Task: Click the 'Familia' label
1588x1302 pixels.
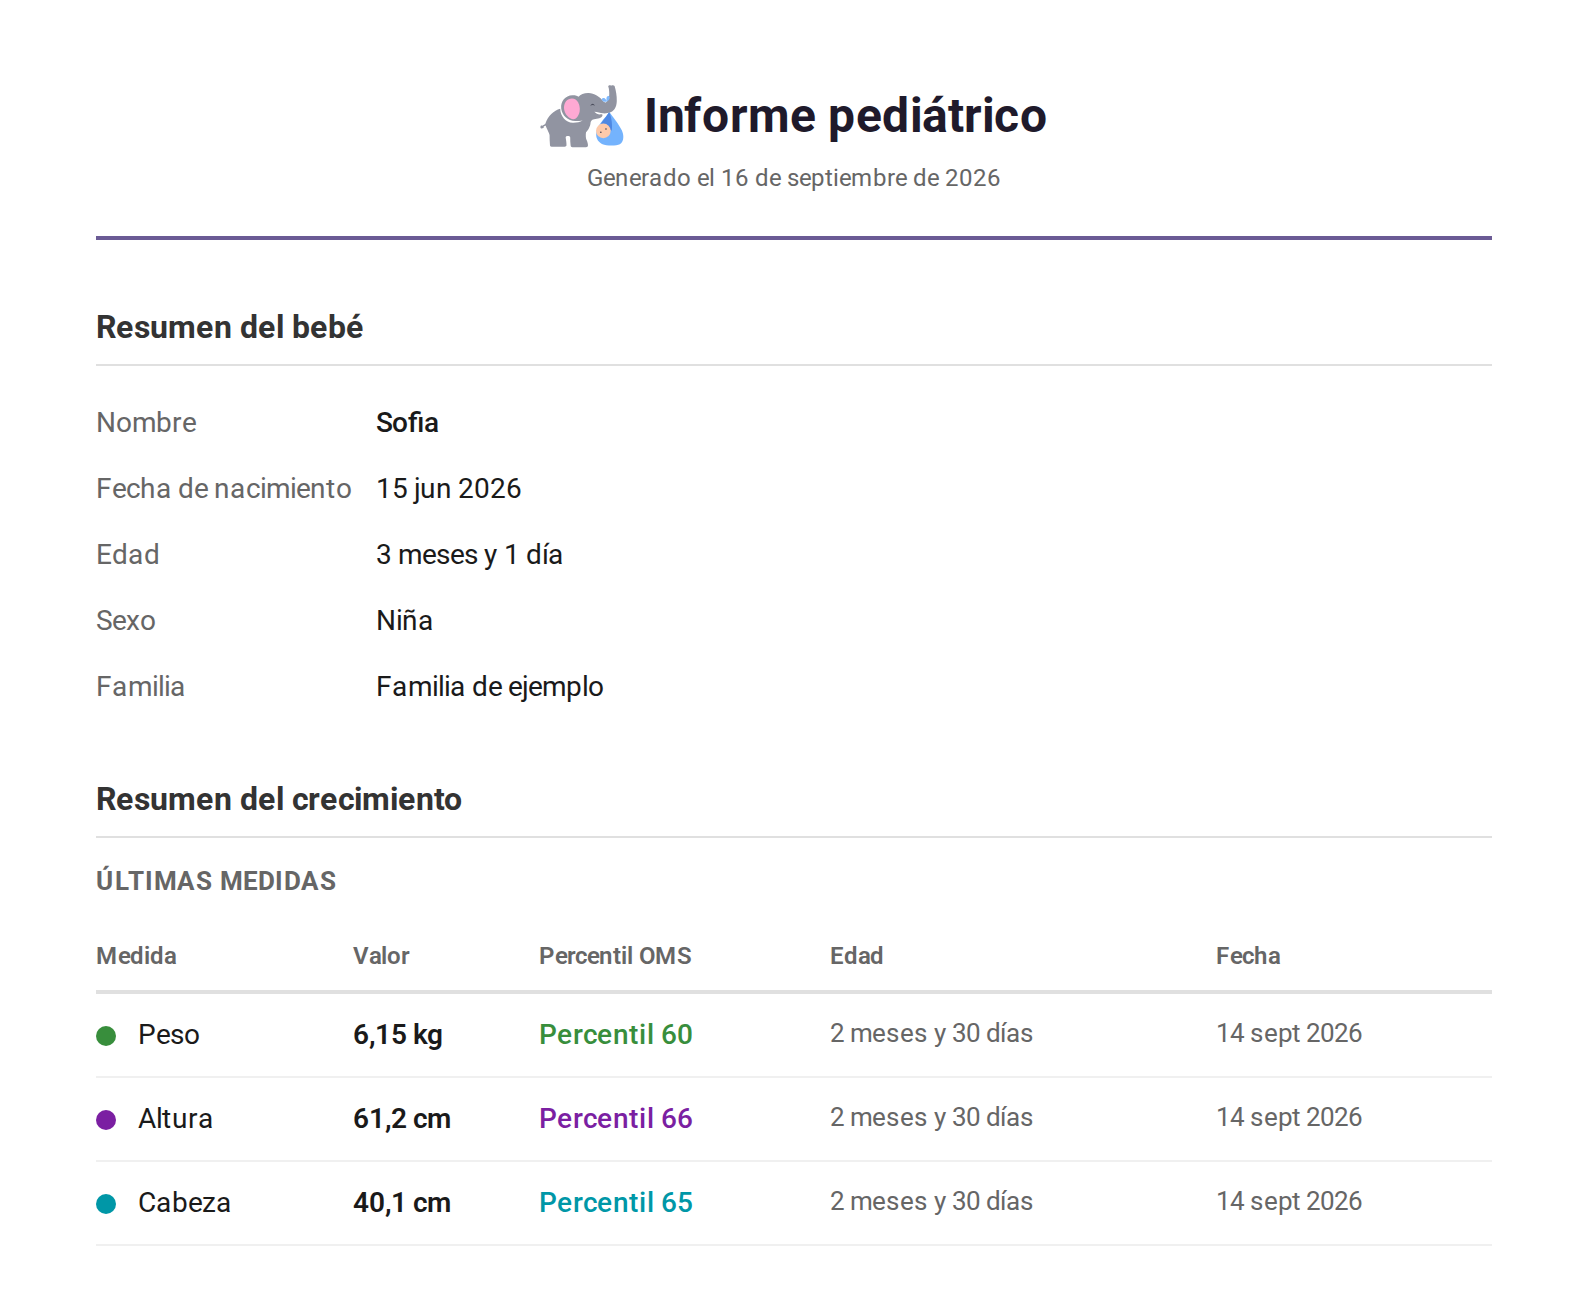Action: [x=140, y=686]
